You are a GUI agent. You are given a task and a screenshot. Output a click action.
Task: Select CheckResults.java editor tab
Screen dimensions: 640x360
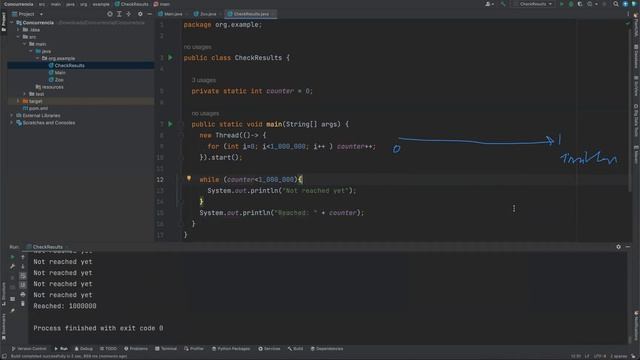pyautogui.click(x=251, y=14)
